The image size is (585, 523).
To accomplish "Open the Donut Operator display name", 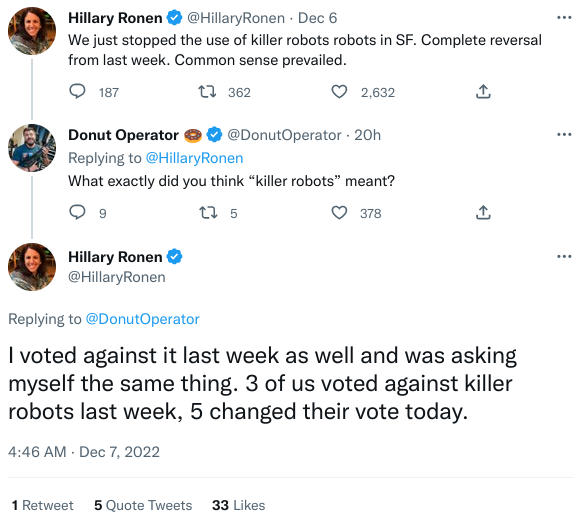I will [123, 135].
